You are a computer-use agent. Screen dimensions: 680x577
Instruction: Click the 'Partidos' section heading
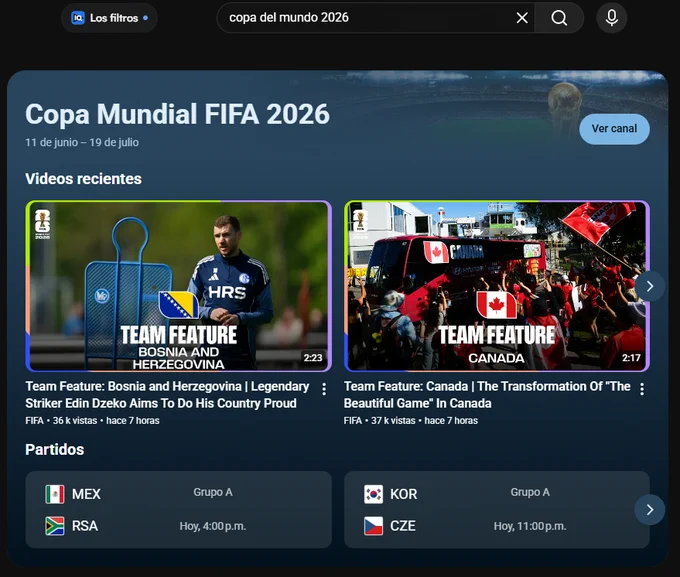(x=55, y=449)
